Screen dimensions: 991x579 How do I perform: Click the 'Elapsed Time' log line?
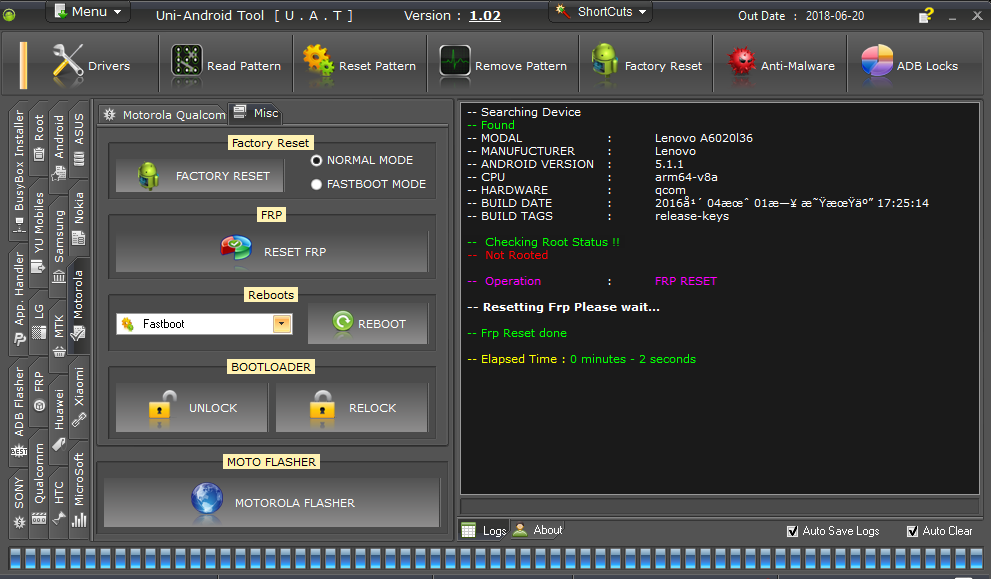click(x=581, y=359)
